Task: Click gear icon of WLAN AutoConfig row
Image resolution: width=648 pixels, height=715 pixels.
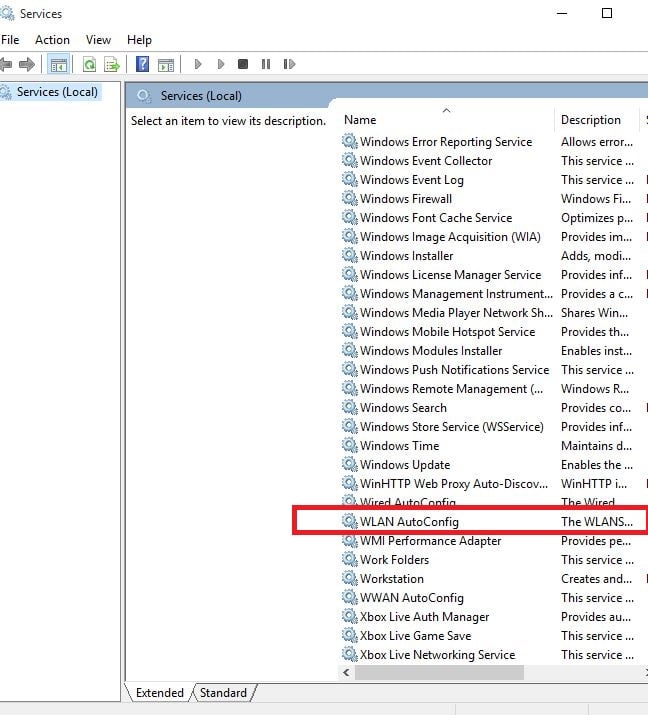Action: [x=350, y=521]
